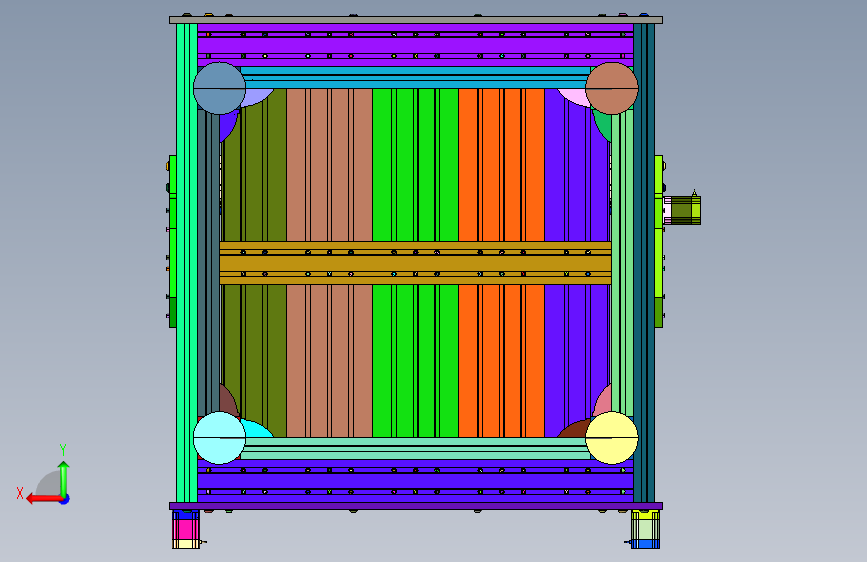Click the blue Z axis dot on the triad
The width and height of the screenshot is (867, 562).
65,499
